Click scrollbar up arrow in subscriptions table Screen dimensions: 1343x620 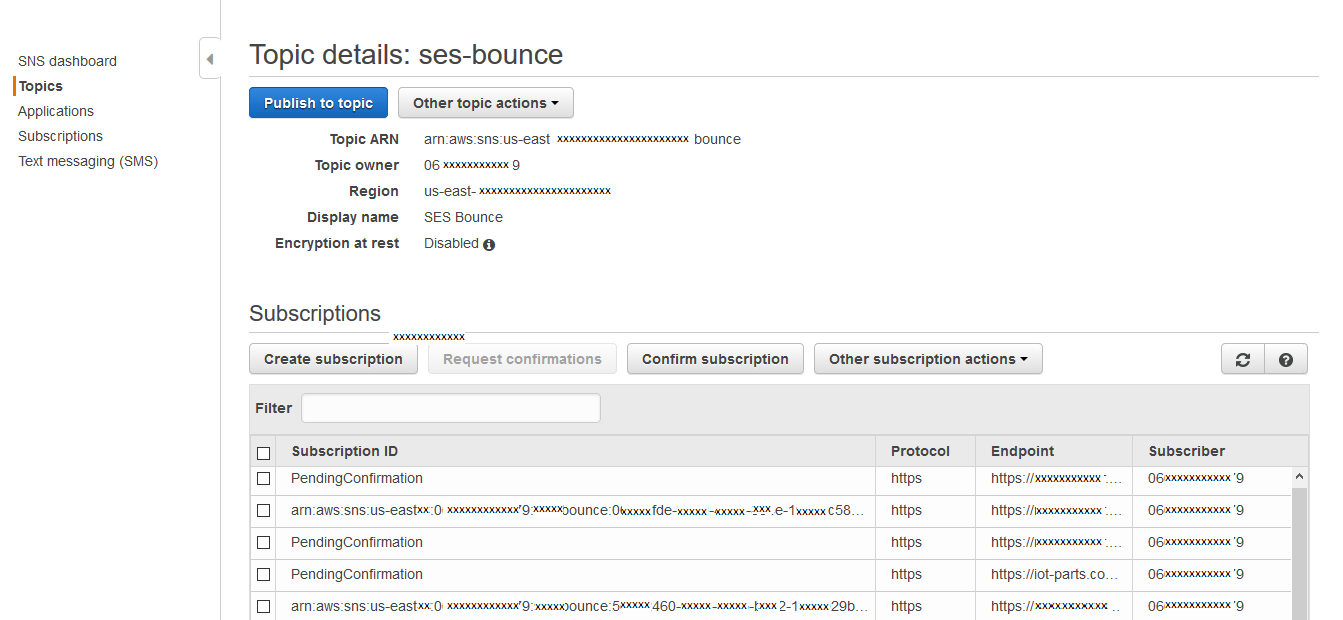(1299, 478)
